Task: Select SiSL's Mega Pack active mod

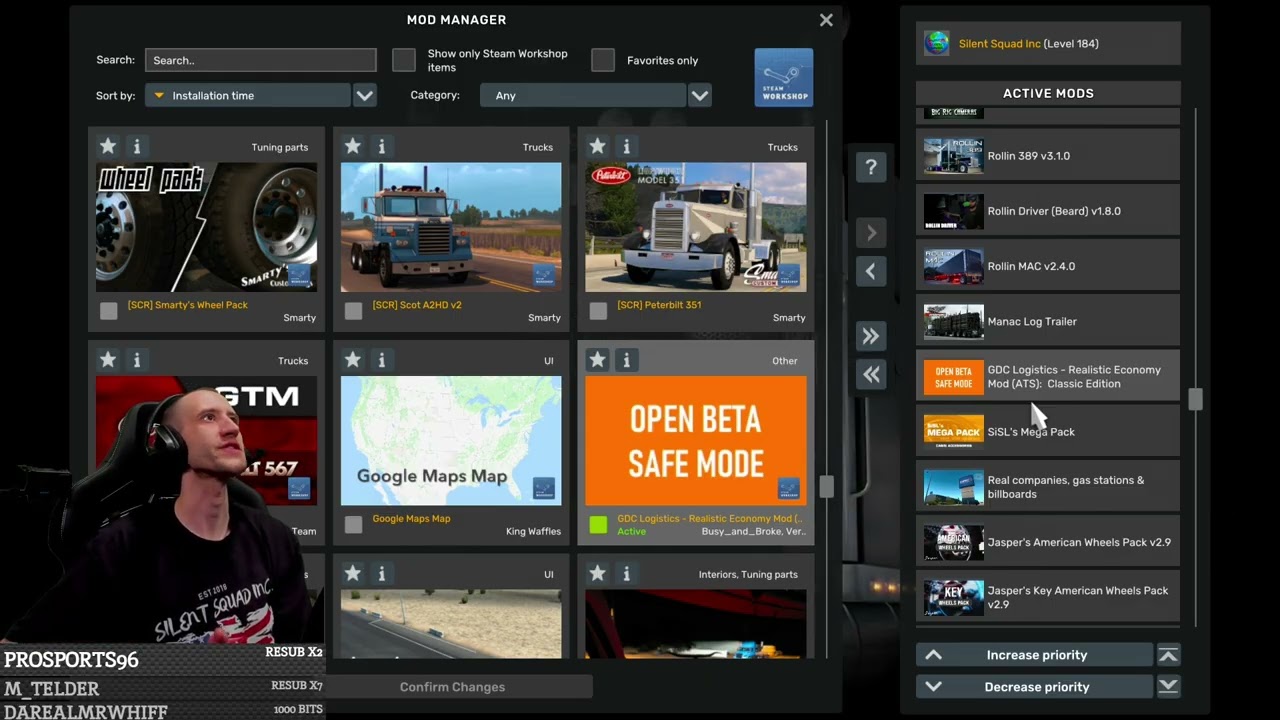Action: pos(1048,431)
